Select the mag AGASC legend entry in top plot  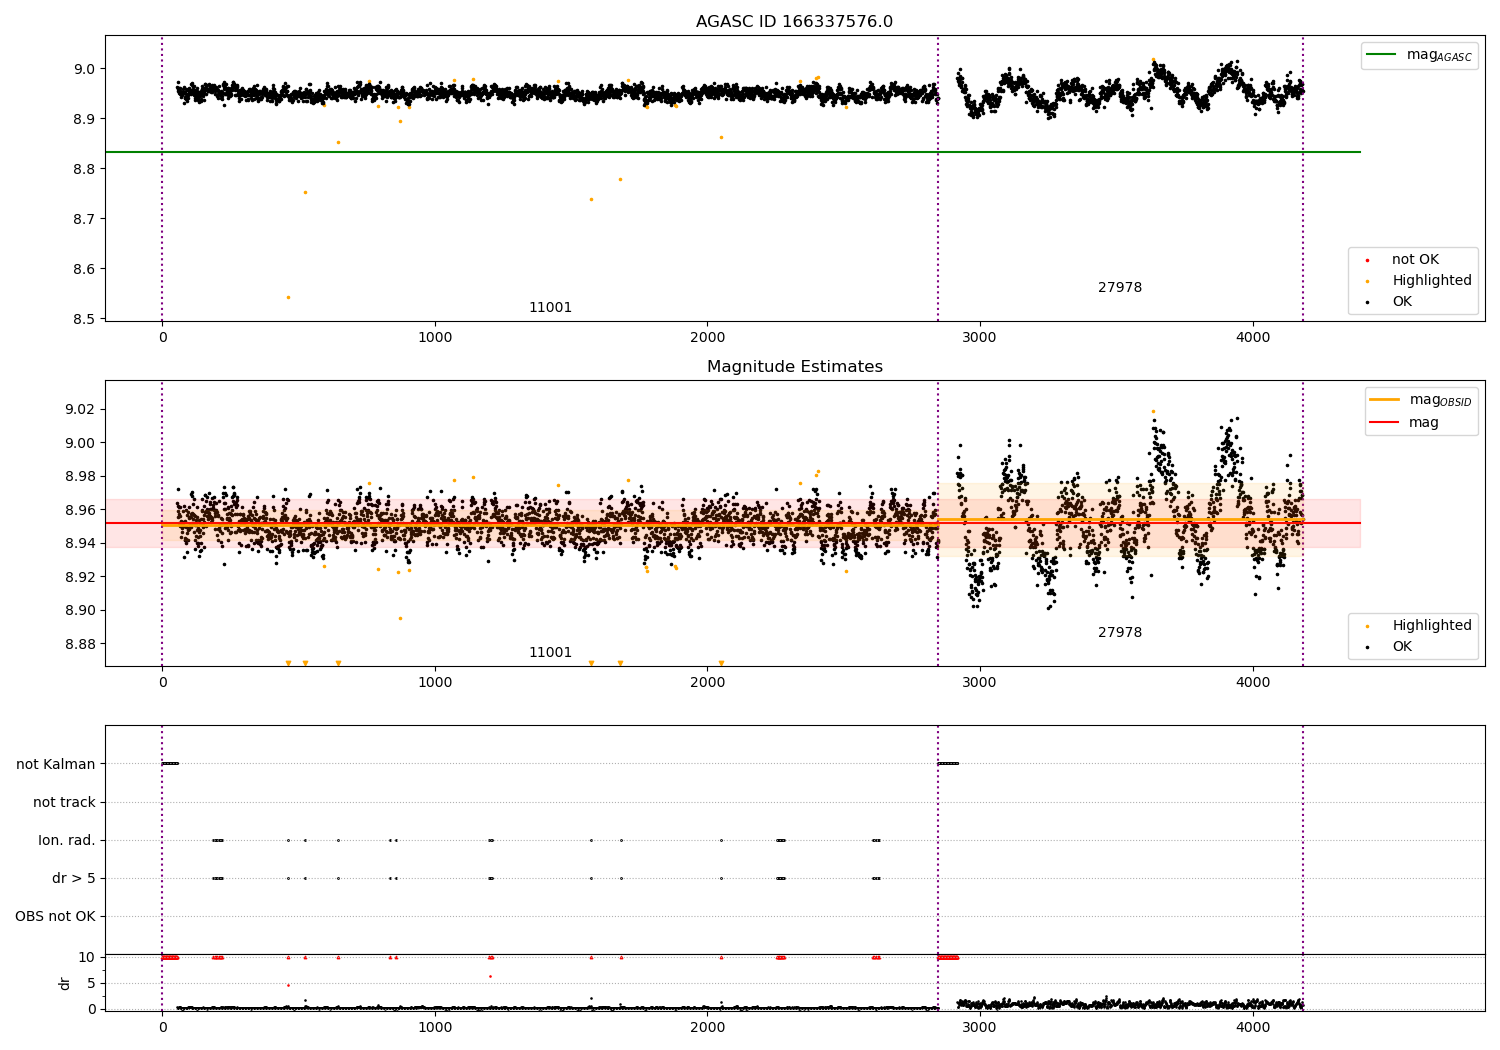pos(1419,55)
